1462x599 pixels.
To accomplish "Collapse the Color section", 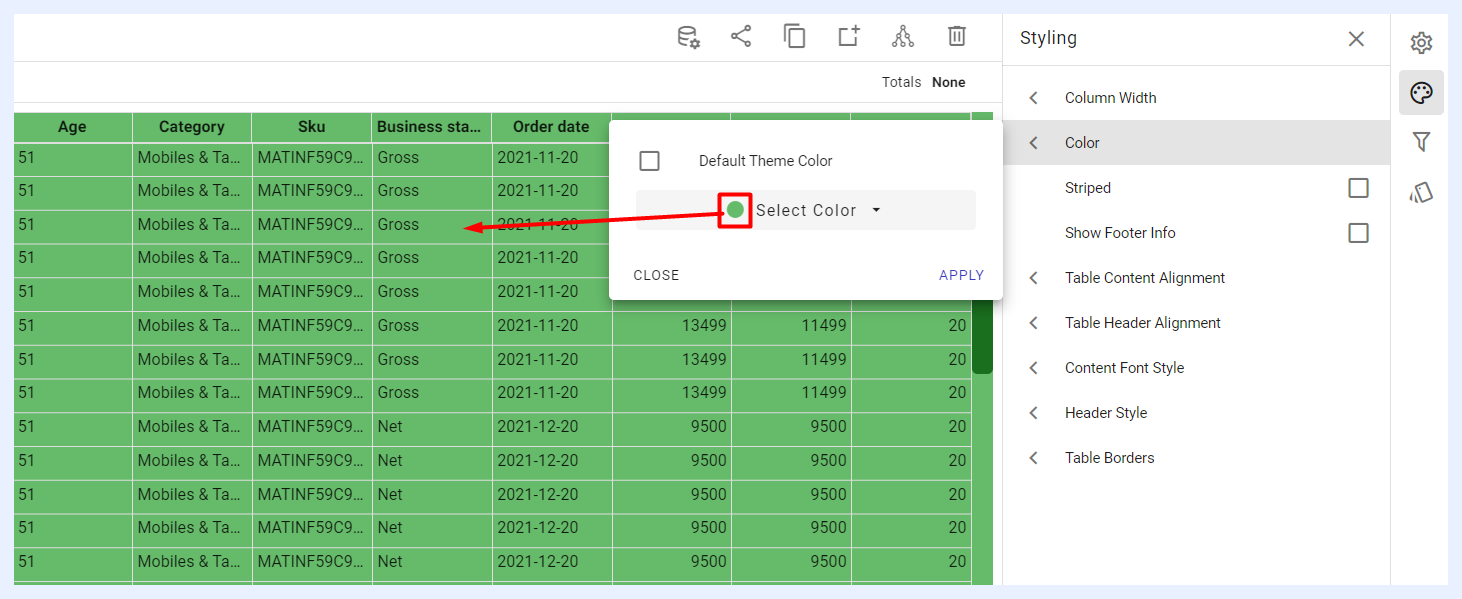I will 1196,143.
